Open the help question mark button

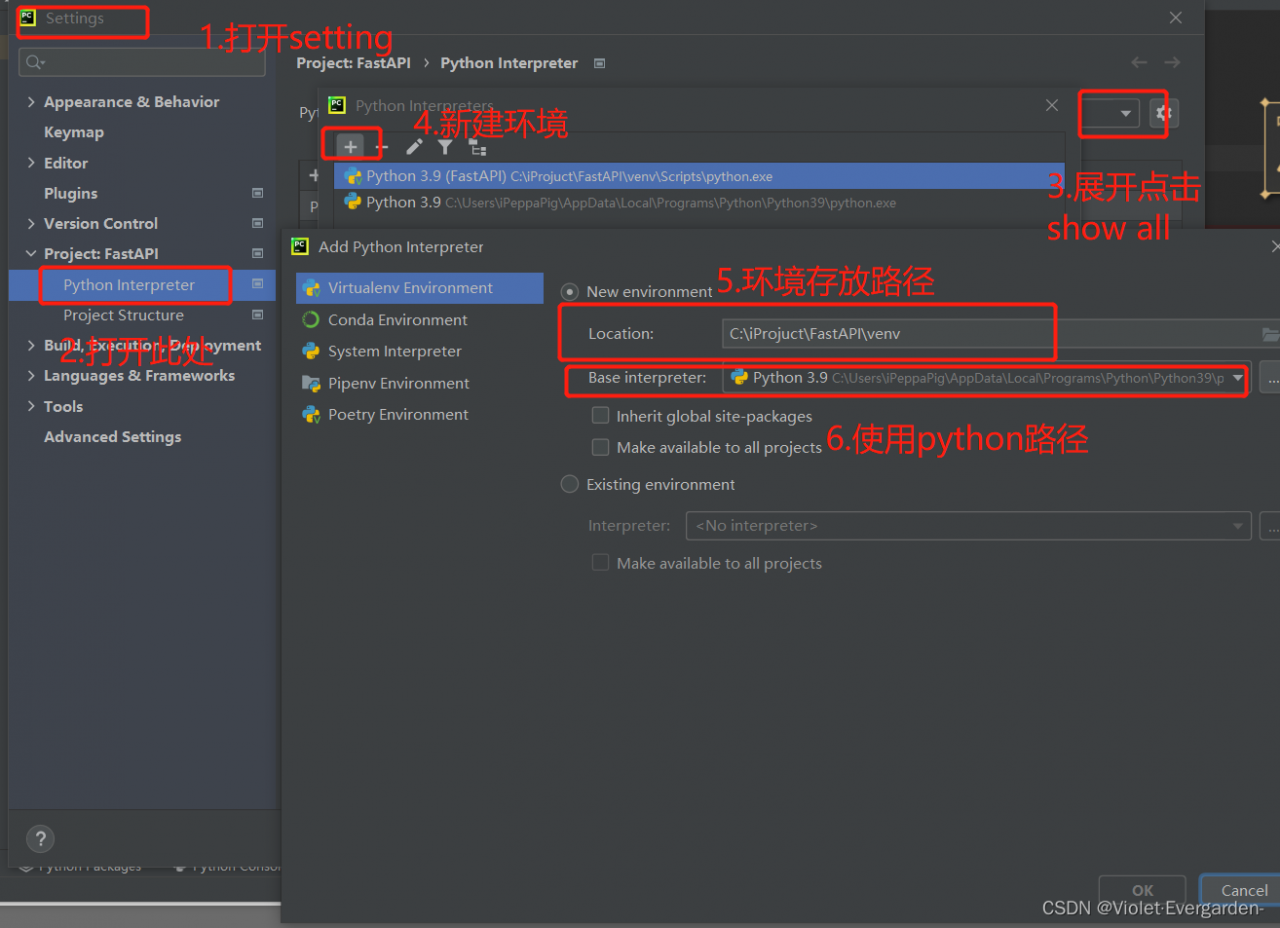(x=40, y=839)
